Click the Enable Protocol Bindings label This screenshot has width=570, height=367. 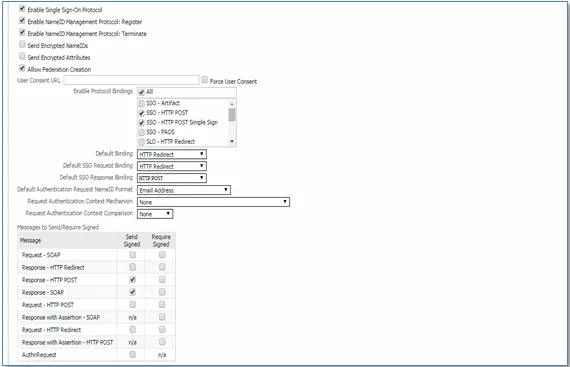(103, 91)
